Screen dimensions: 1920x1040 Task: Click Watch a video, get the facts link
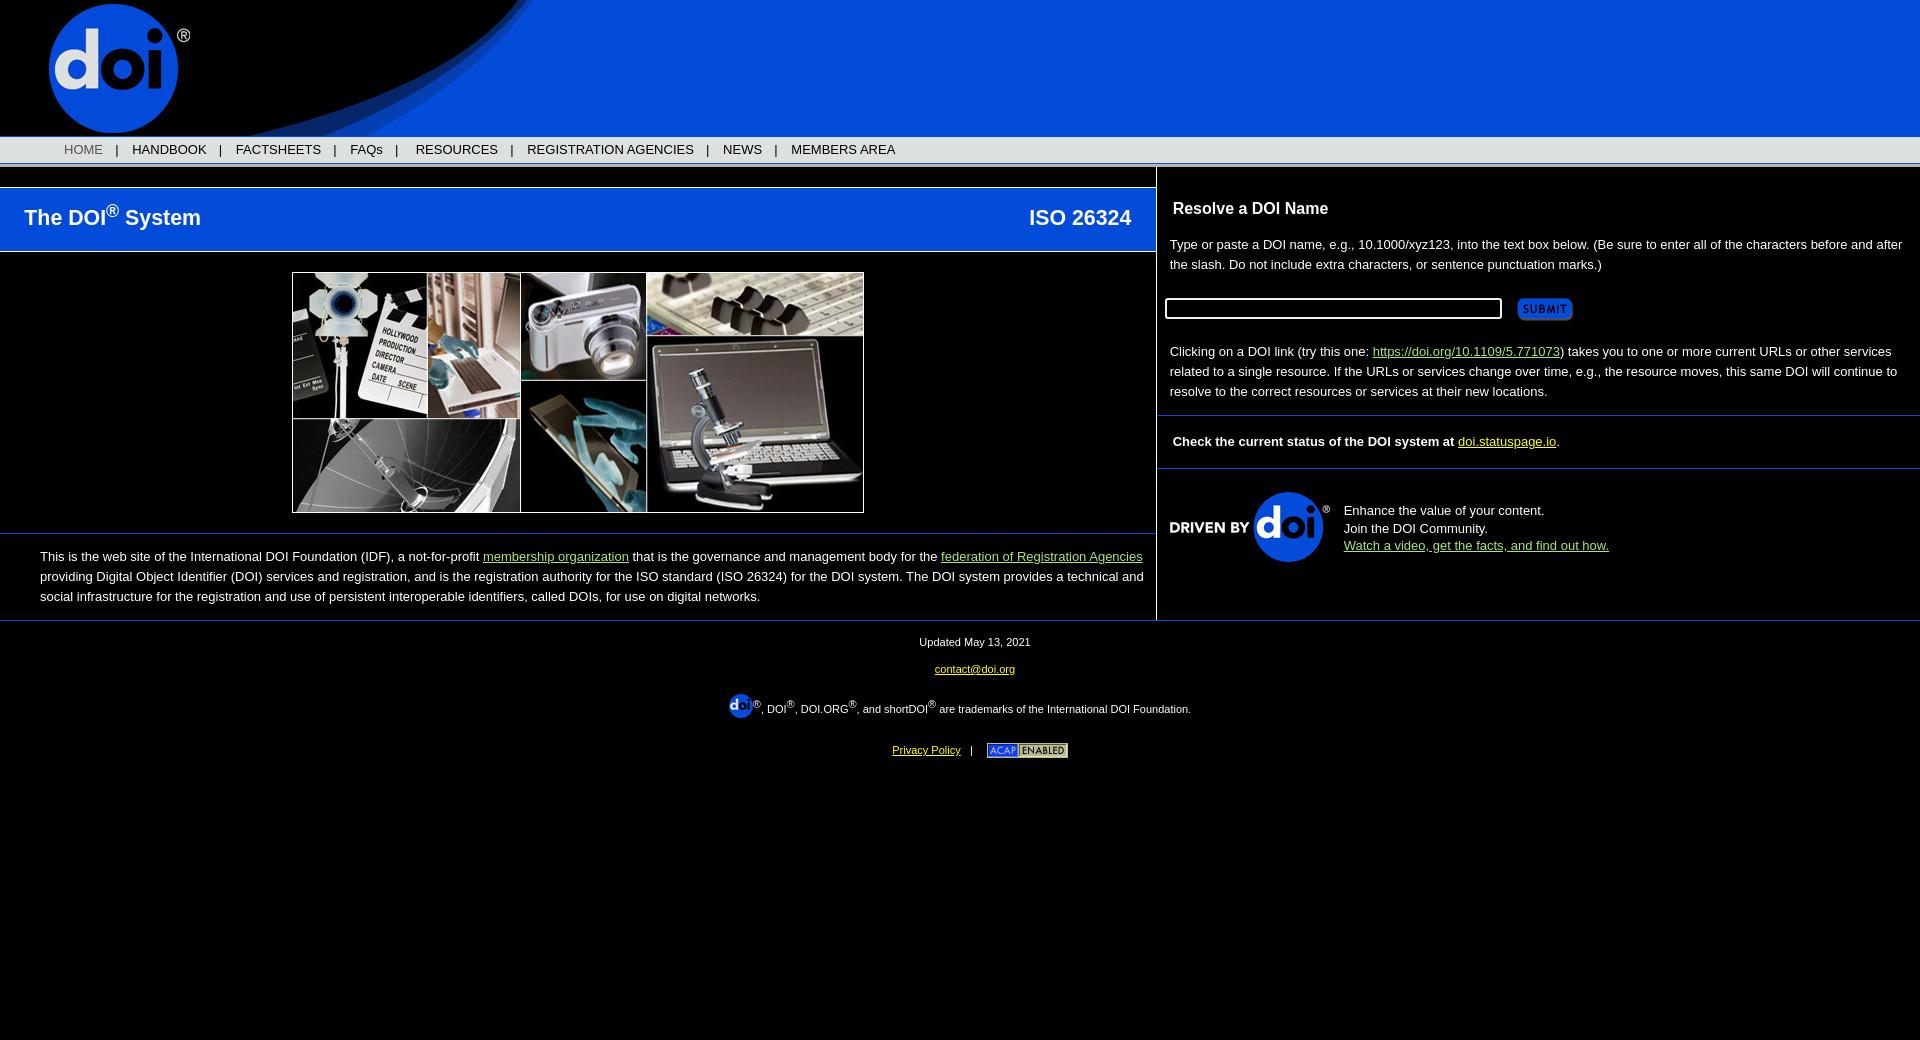[1476, 546]
